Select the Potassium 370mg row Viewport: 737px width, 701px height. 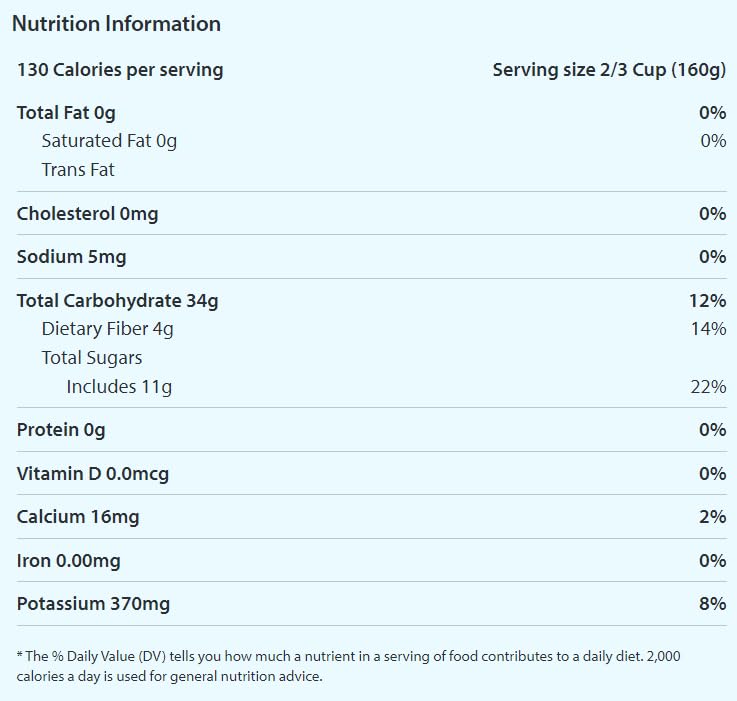coord(94,604)
